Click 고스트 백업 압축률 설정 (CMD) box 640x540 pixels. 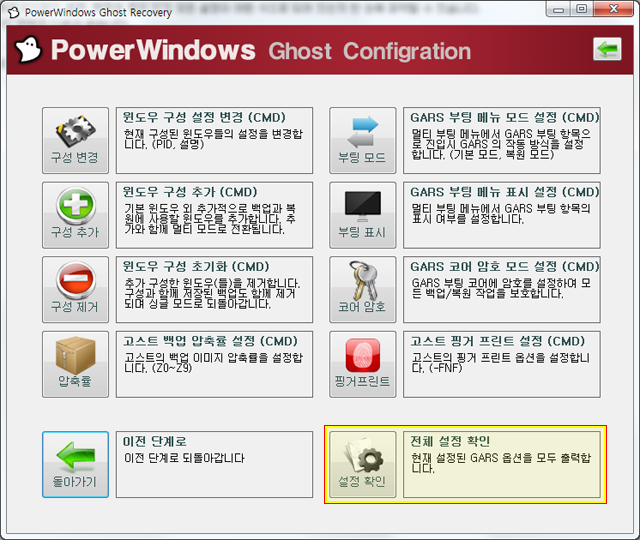[x=214, y=364]
